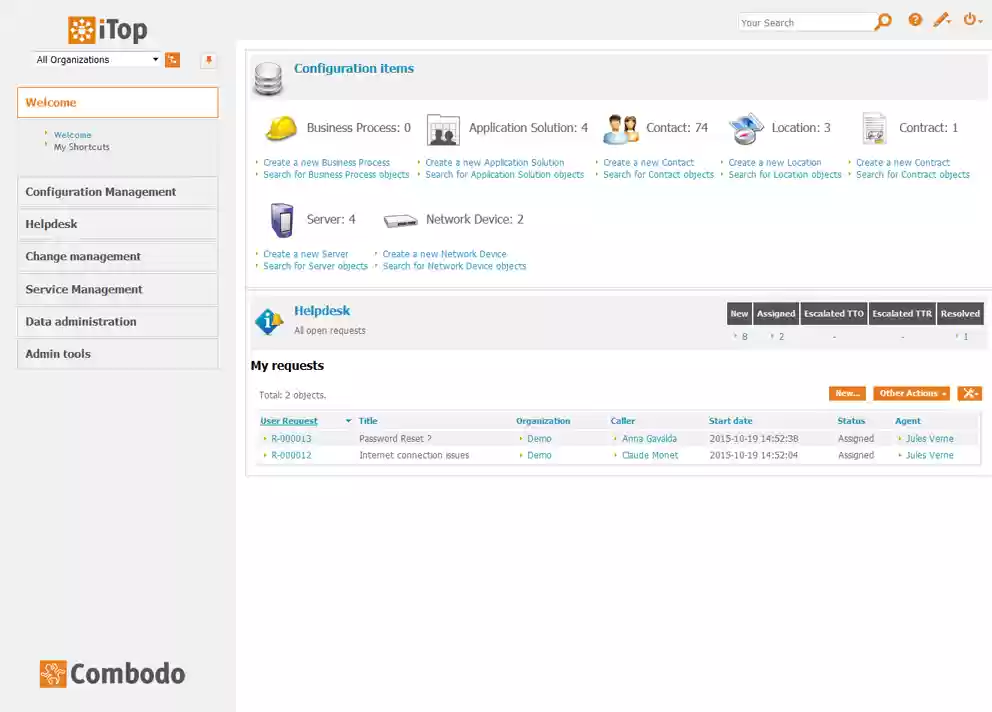This screenshot has height=712, width=992.
Task: Click the New... button
Action: coord(847,393)
